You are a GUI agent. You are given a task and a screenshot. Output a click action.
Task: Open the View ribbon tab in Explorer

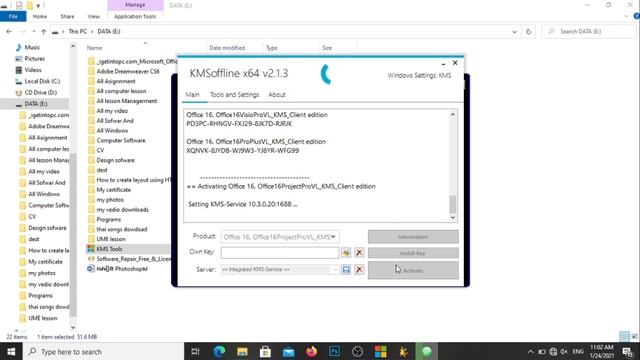(93, 16)
